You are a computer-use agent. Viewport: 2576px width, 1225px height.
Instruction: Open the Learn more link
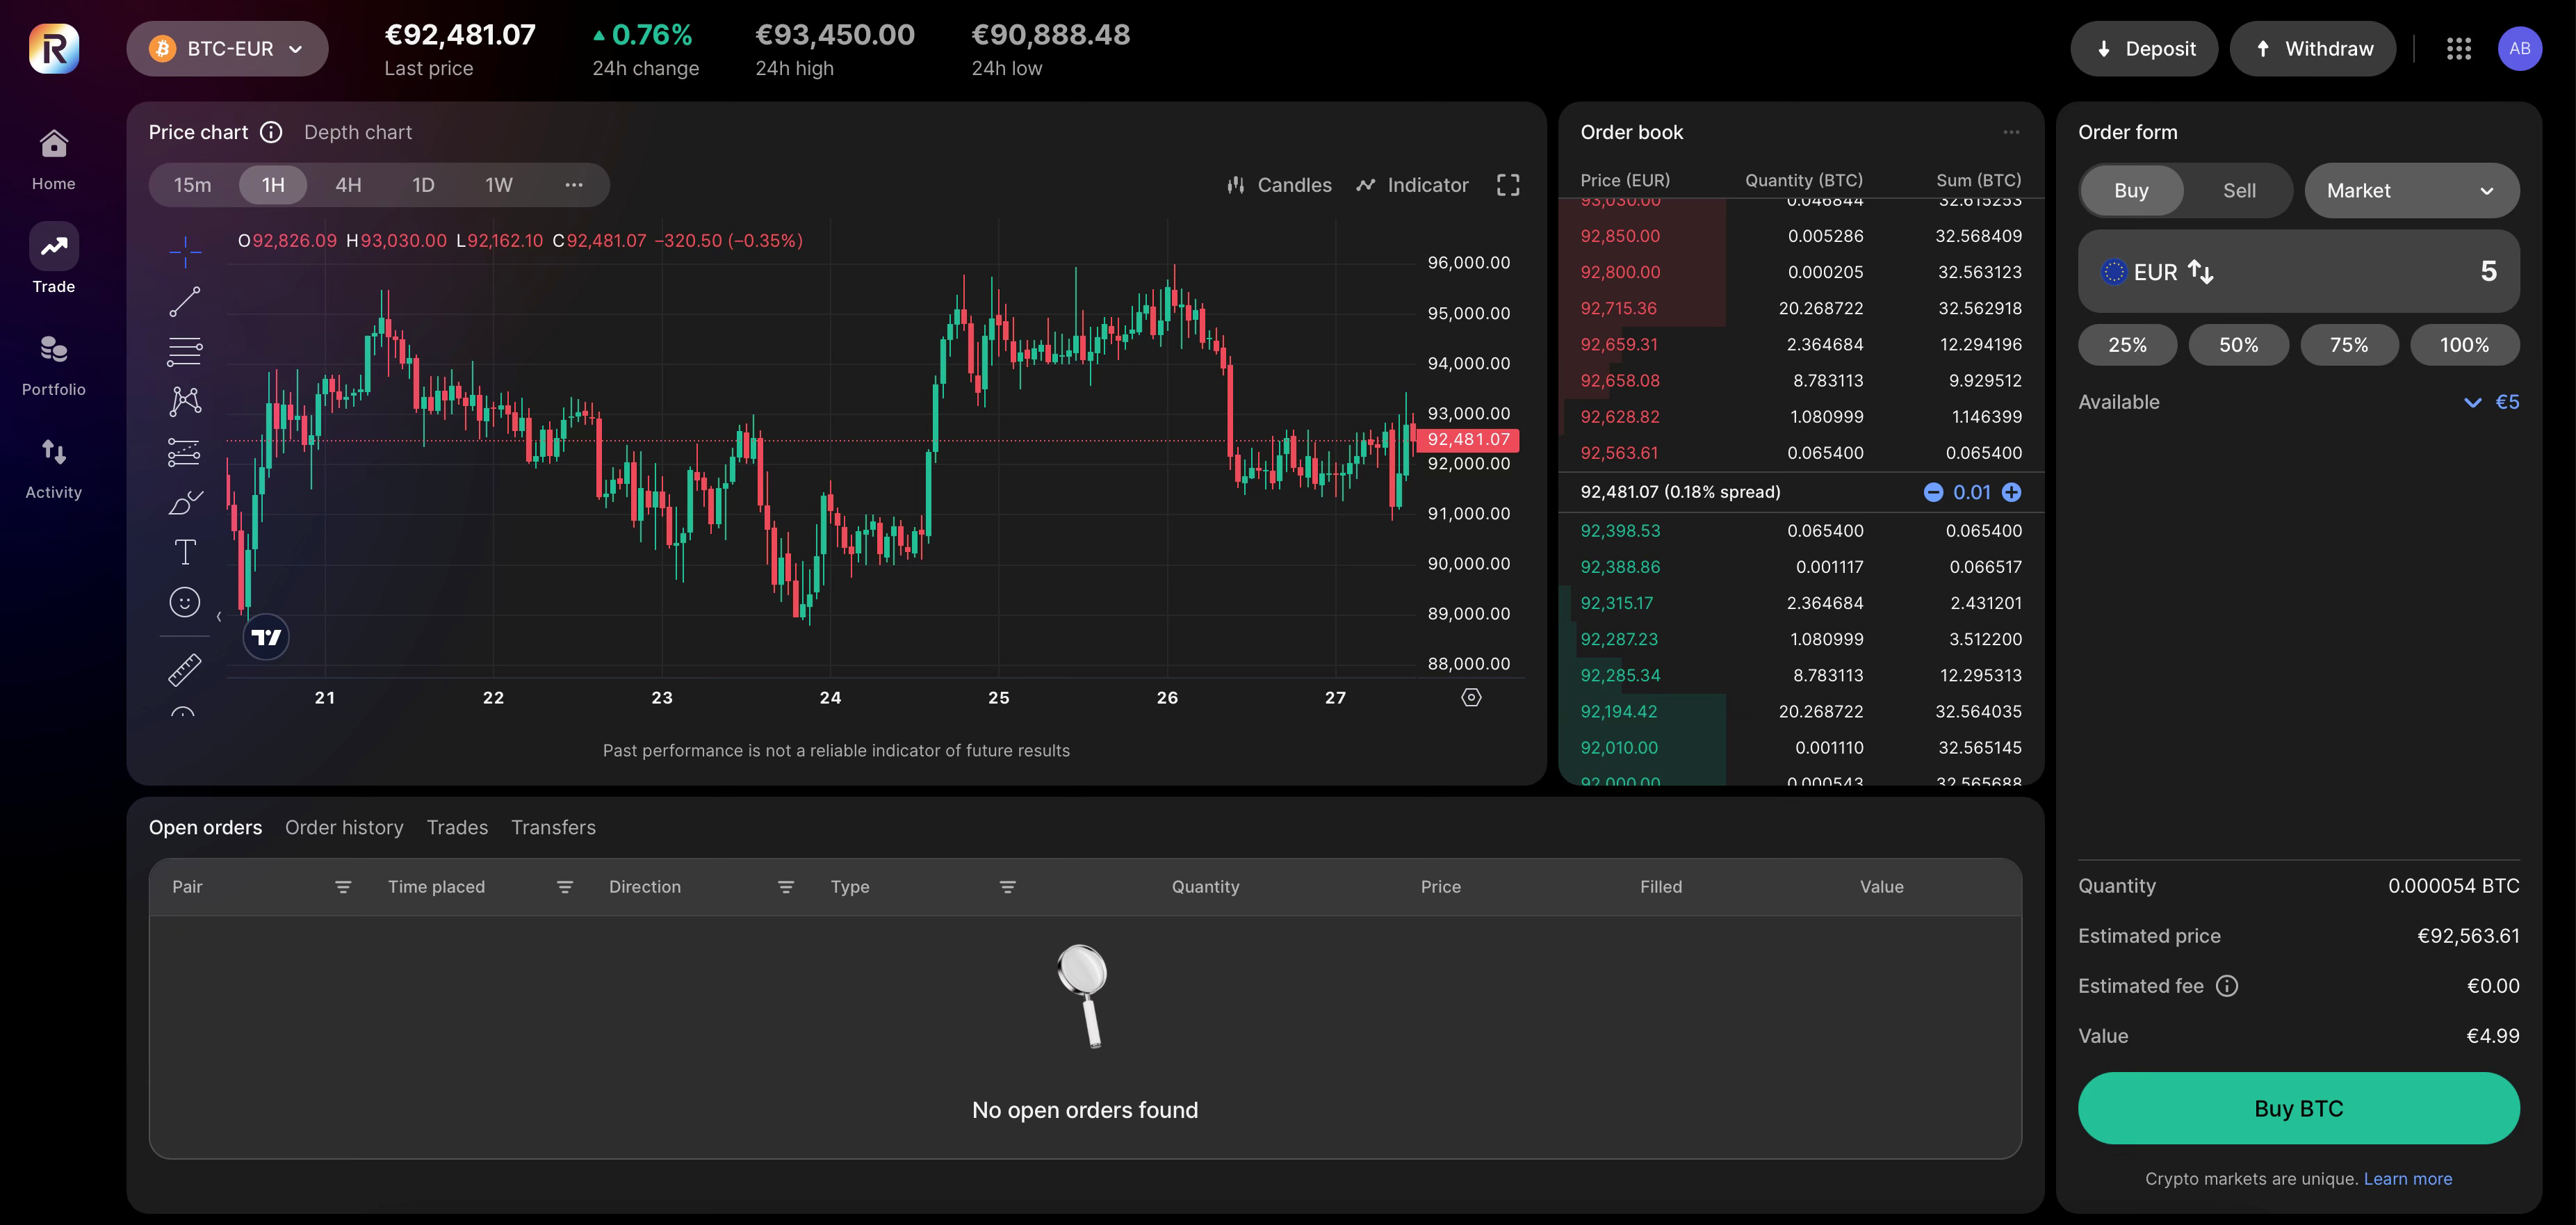(x=2407, y=1178)
